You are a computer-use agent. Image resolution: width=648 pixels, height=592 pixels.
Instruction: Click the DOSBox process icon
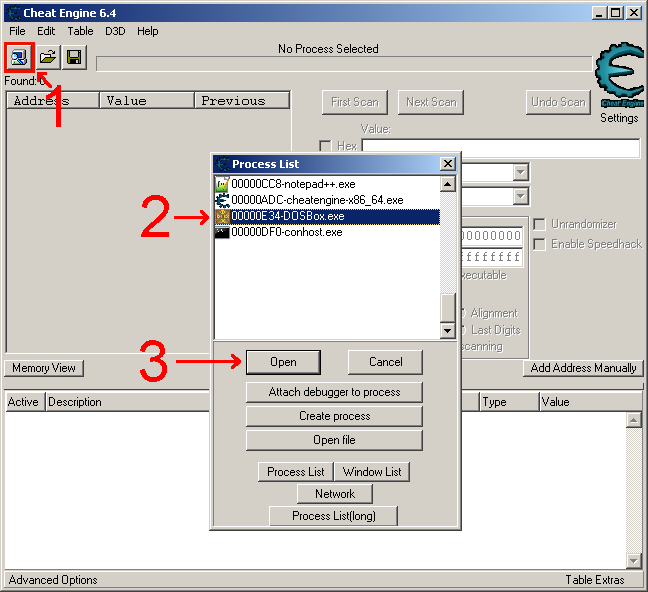(222, 217)
